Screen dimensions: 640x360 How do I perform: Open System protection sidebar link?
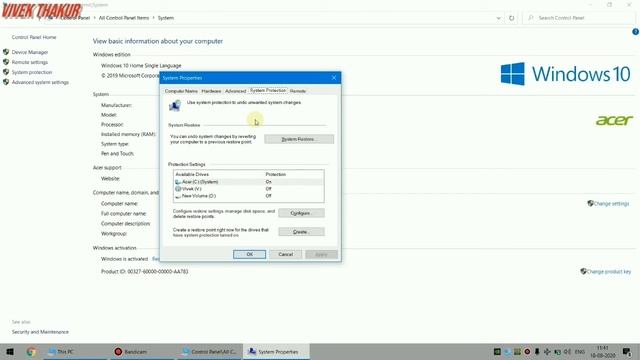[32, 72]
